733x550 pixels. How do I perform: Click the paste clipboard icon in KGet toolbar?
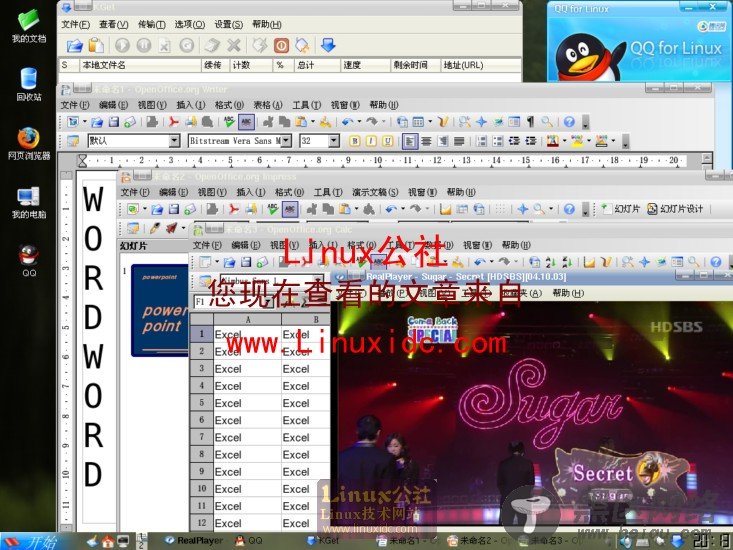96,45
